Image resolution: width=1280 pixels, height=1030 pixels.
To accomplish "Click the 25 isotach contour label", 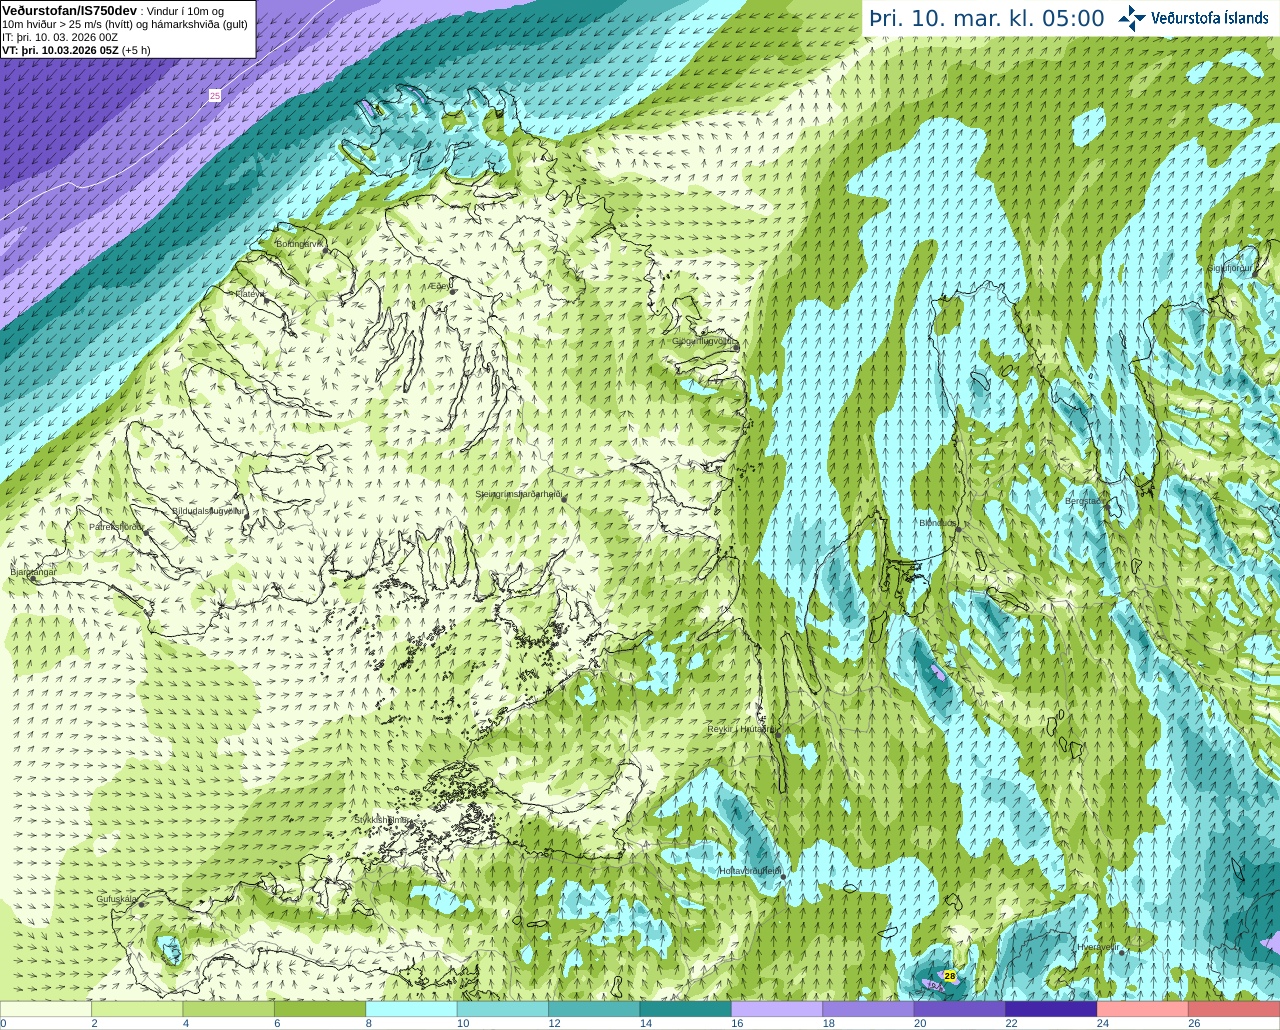I will (215, 95).
